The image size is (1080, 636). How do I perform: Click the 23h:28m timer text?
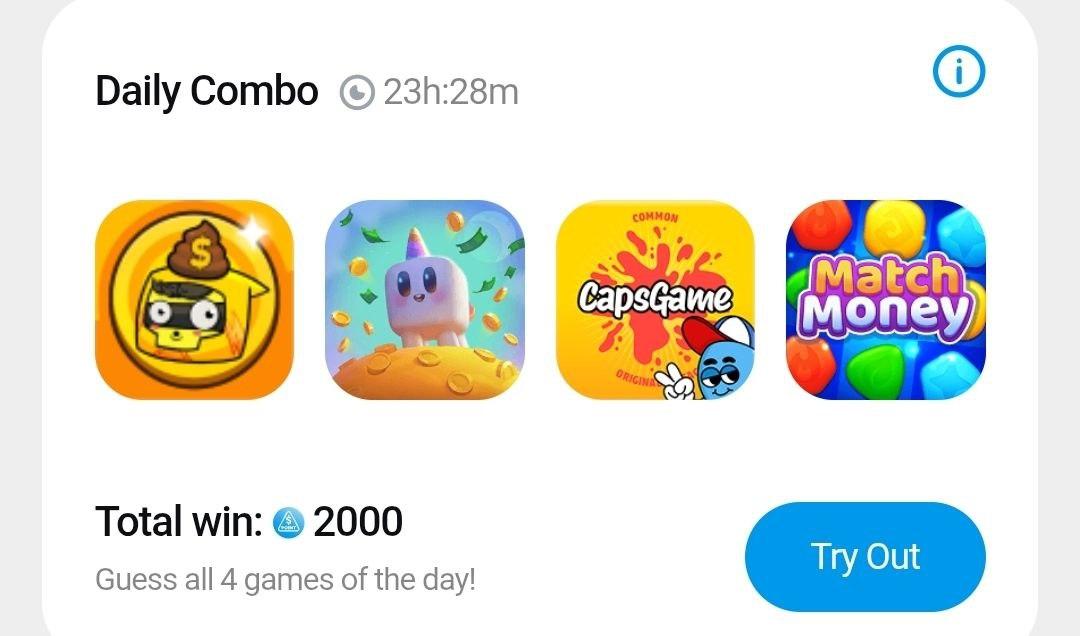coord(450,92)
